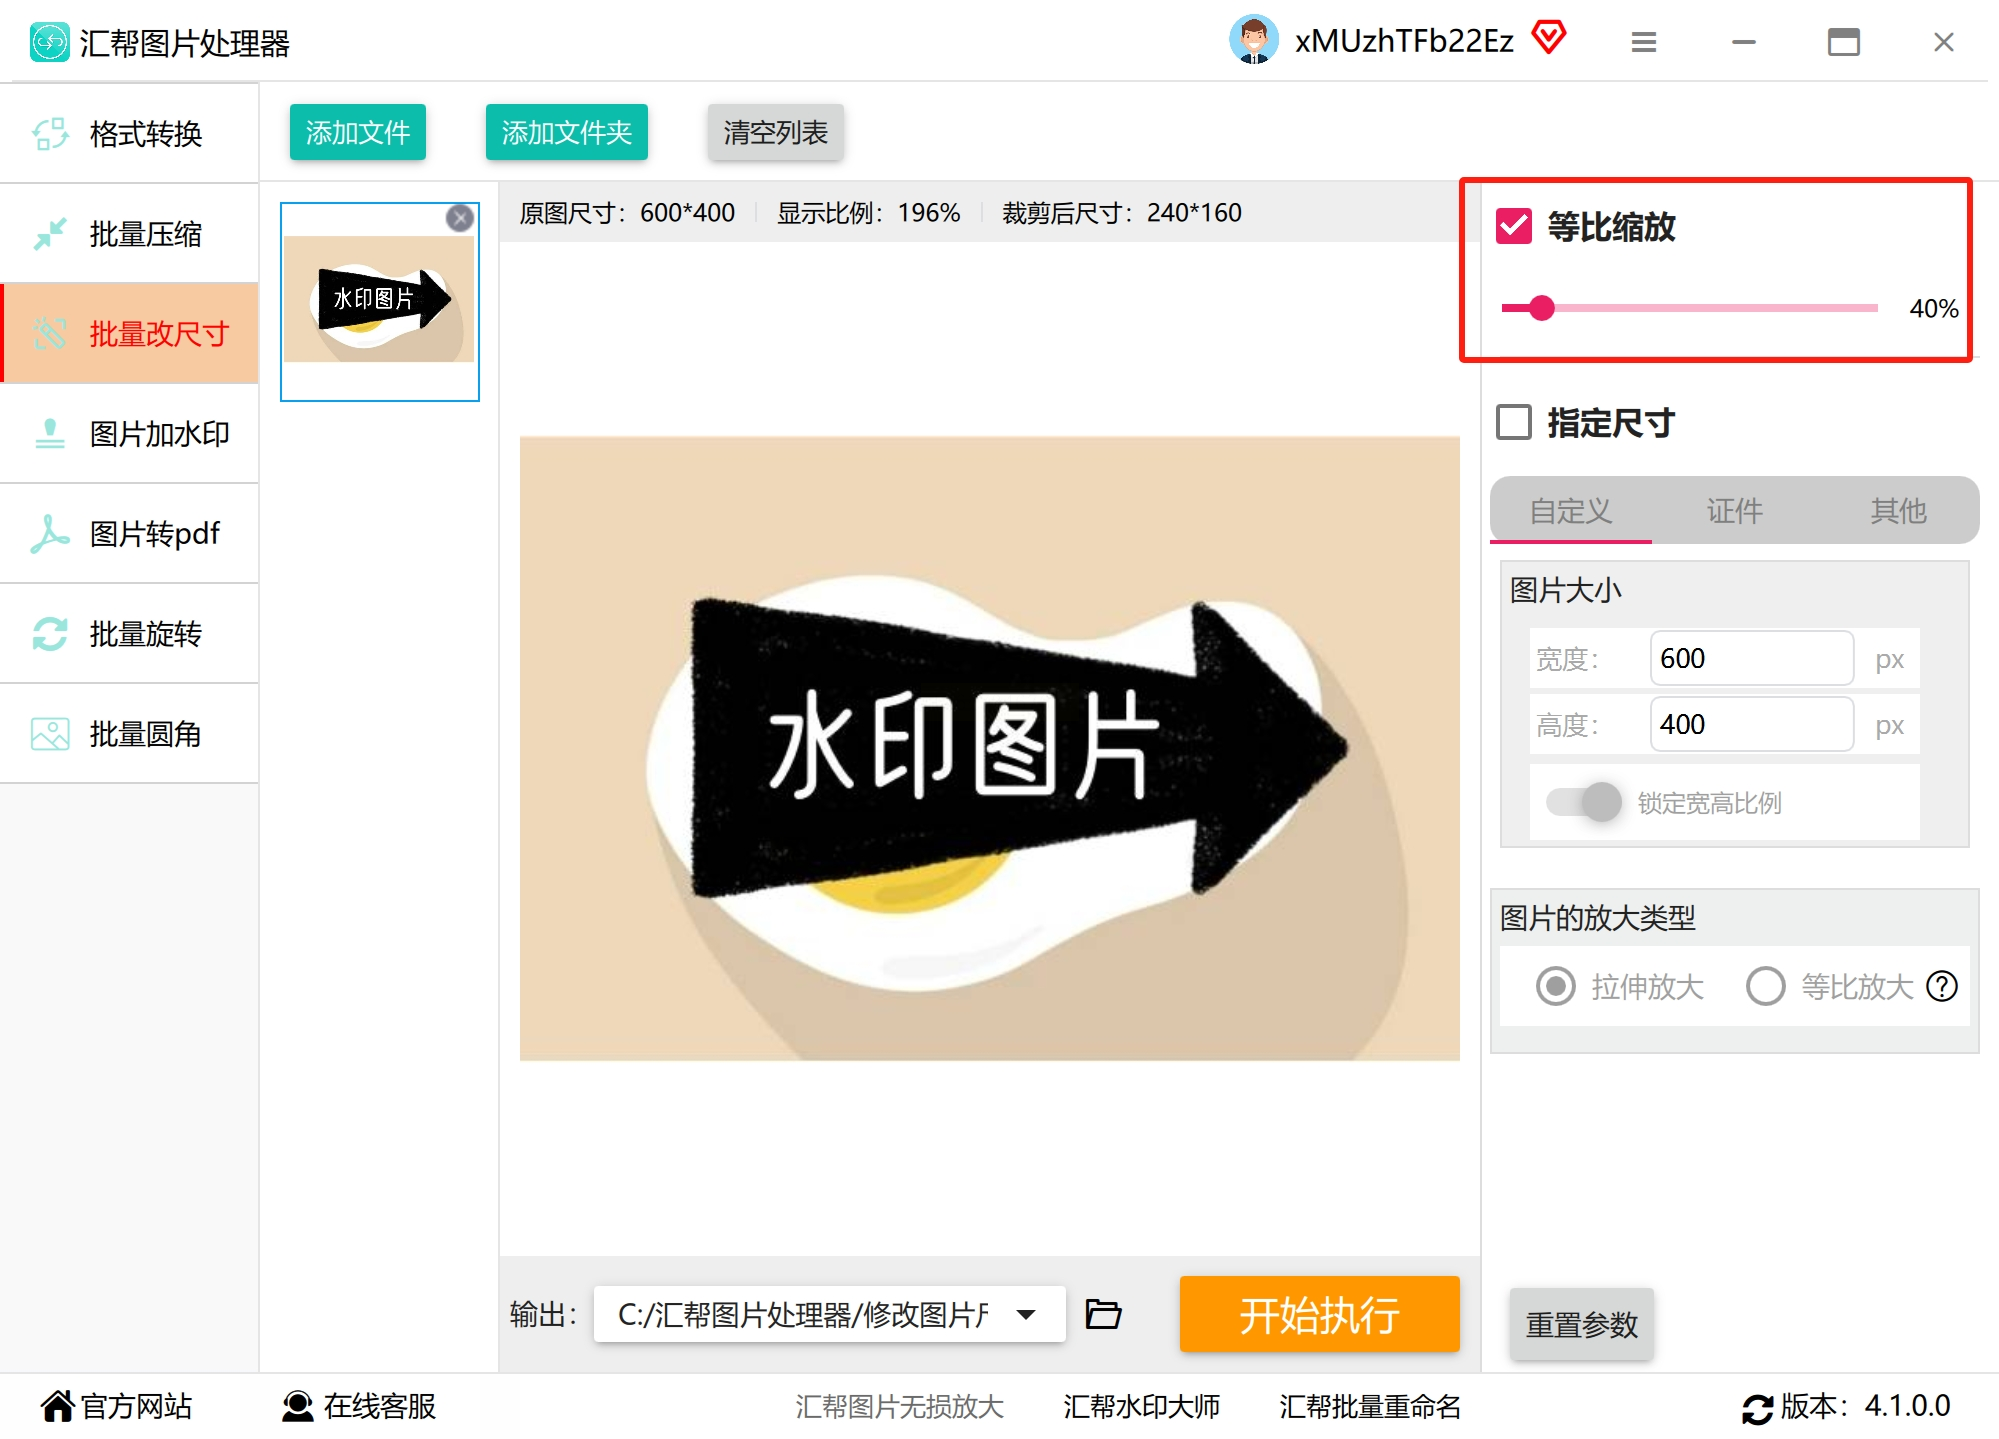This screenshot has height=1439, width=1999.
Task: Click the version refresh icon
Action: 1757,1408
